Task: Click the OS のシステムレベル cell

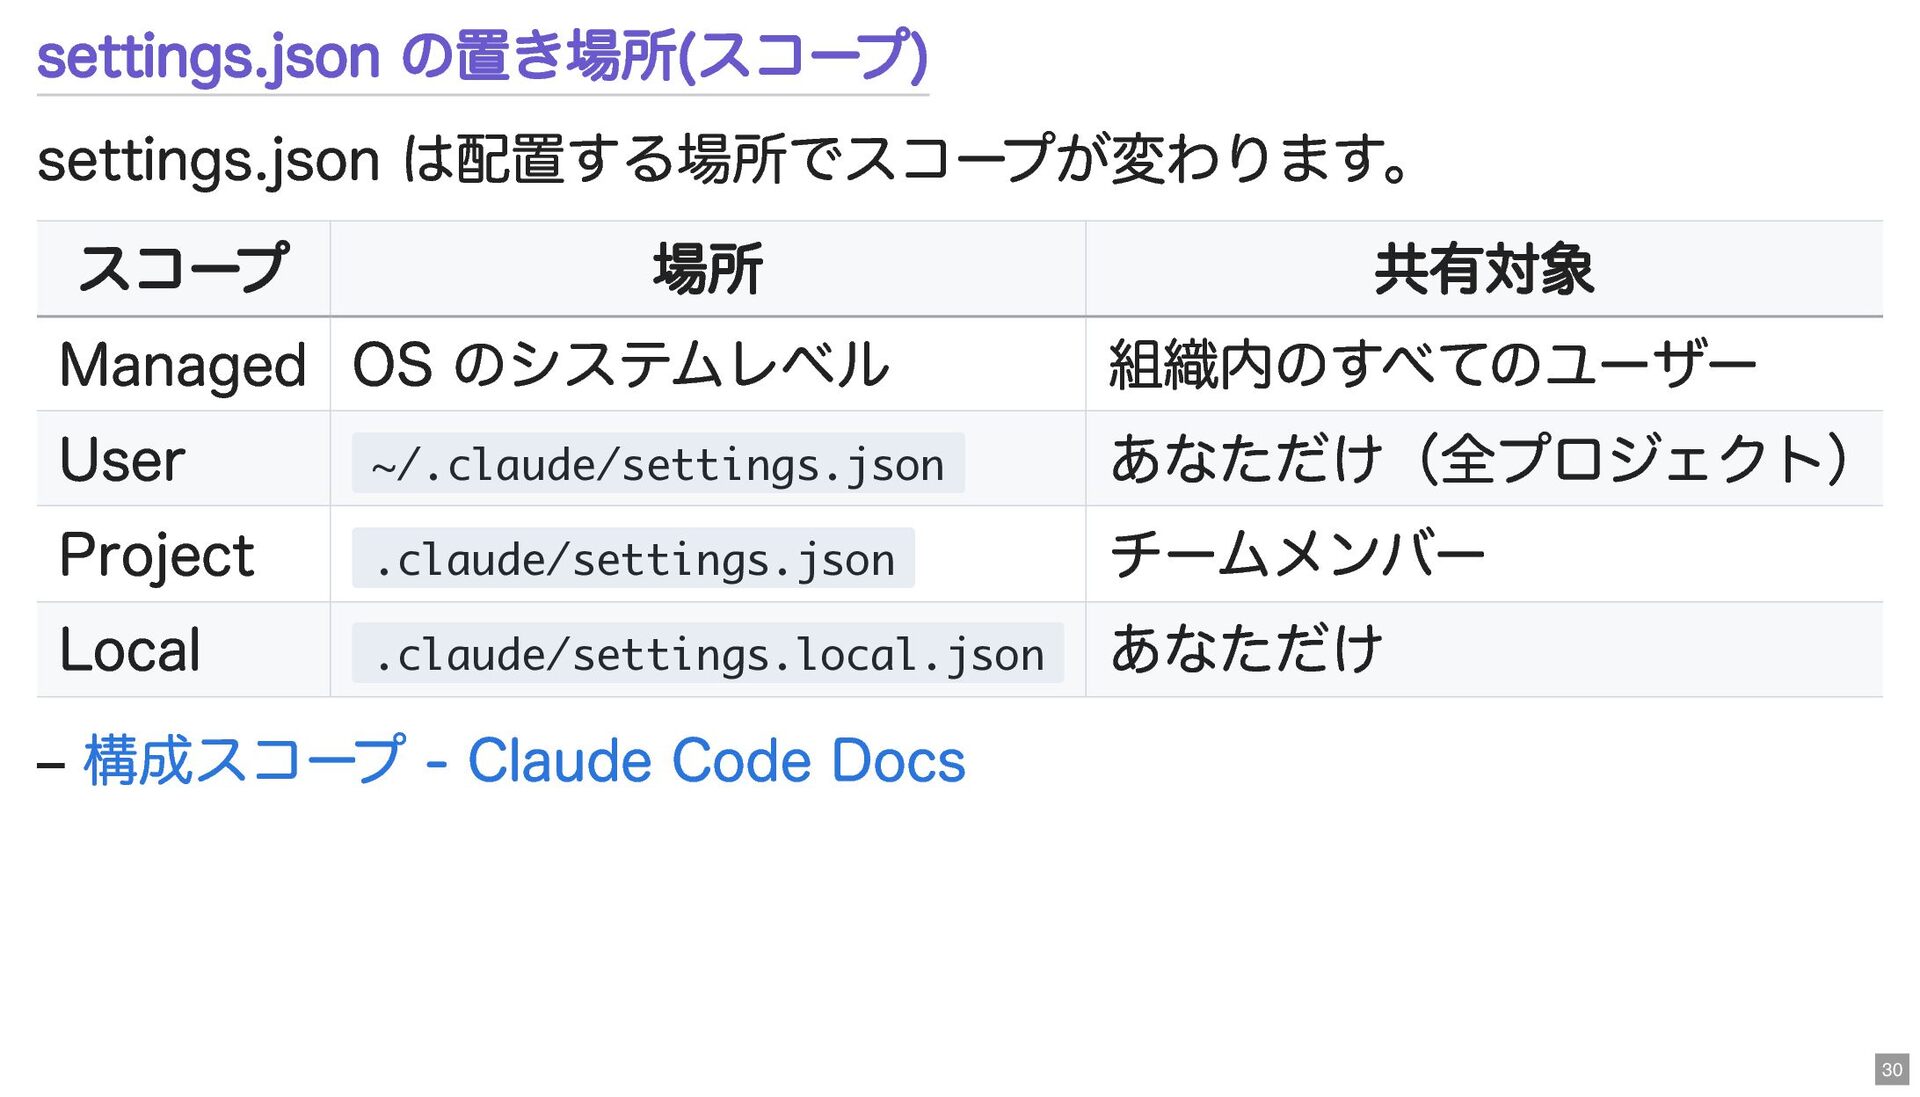Action: point(620,365)
